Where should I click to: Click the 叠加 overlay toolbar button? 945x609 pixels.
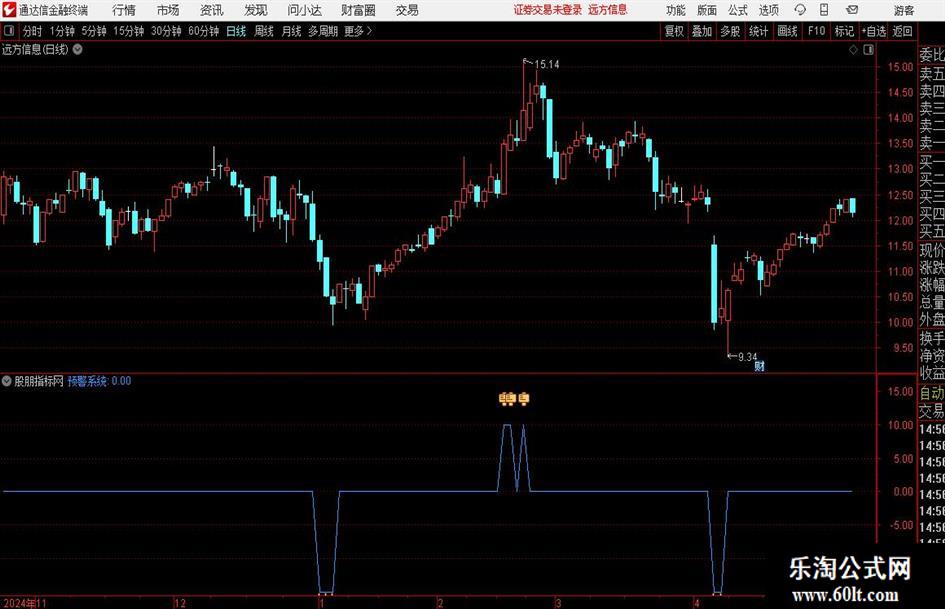[x=702, y=31]
